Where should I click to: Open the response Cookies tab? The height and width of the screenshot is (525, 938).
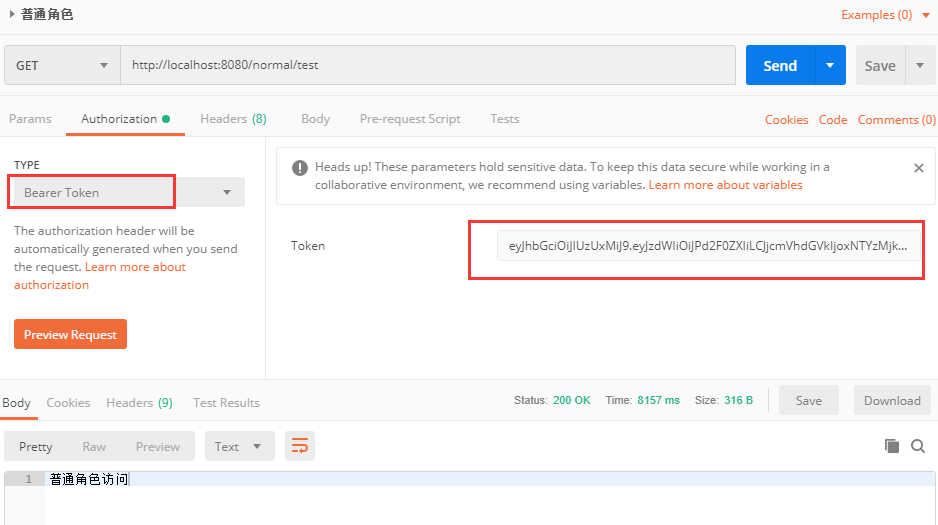pyautogui.click(x=68, y=403)
